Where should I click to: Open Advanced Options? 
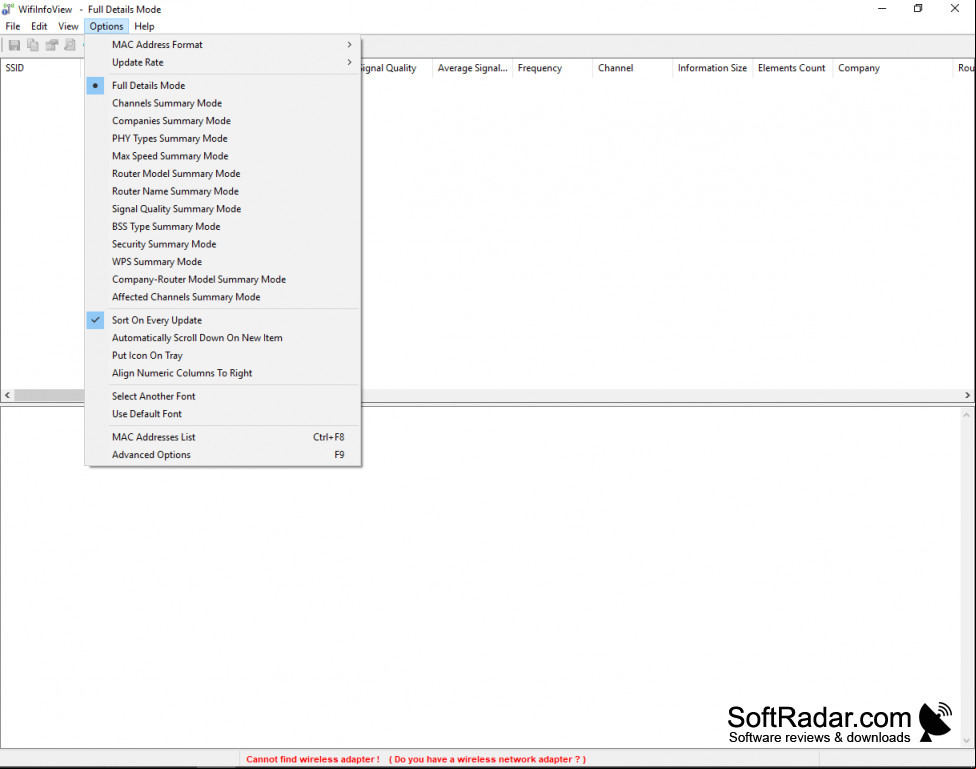coord(223,455)
